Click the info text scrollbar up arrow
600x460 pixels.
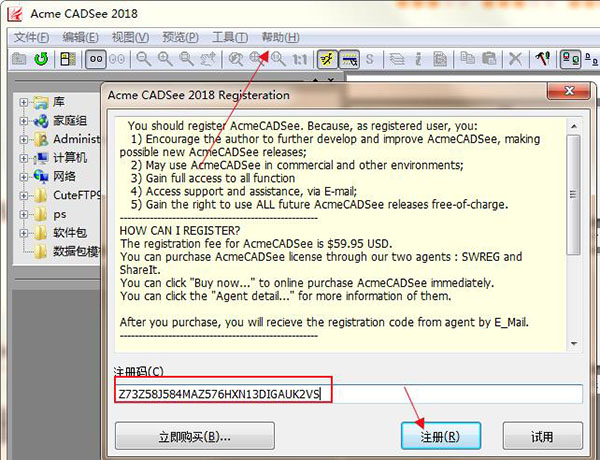click(x=574, y=126)
